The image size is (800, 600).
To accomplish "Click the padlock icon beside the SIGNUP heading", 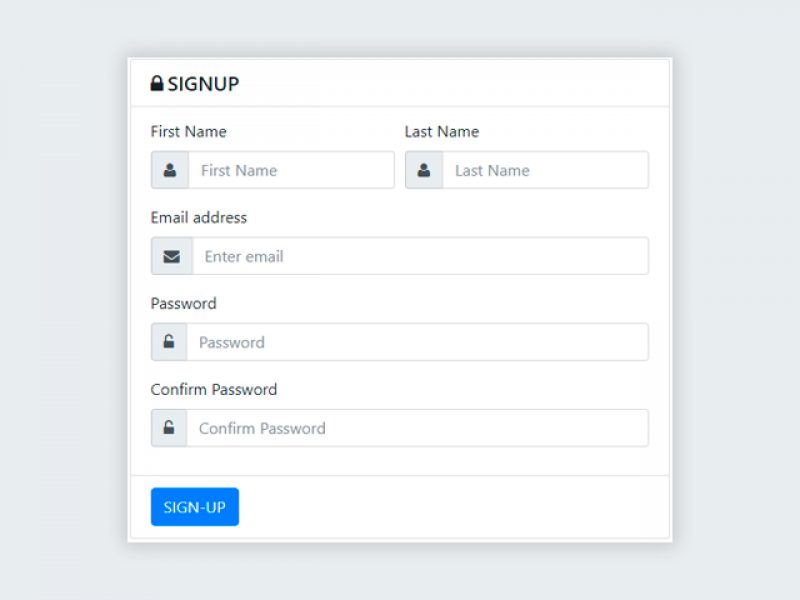I will [157, 84].
